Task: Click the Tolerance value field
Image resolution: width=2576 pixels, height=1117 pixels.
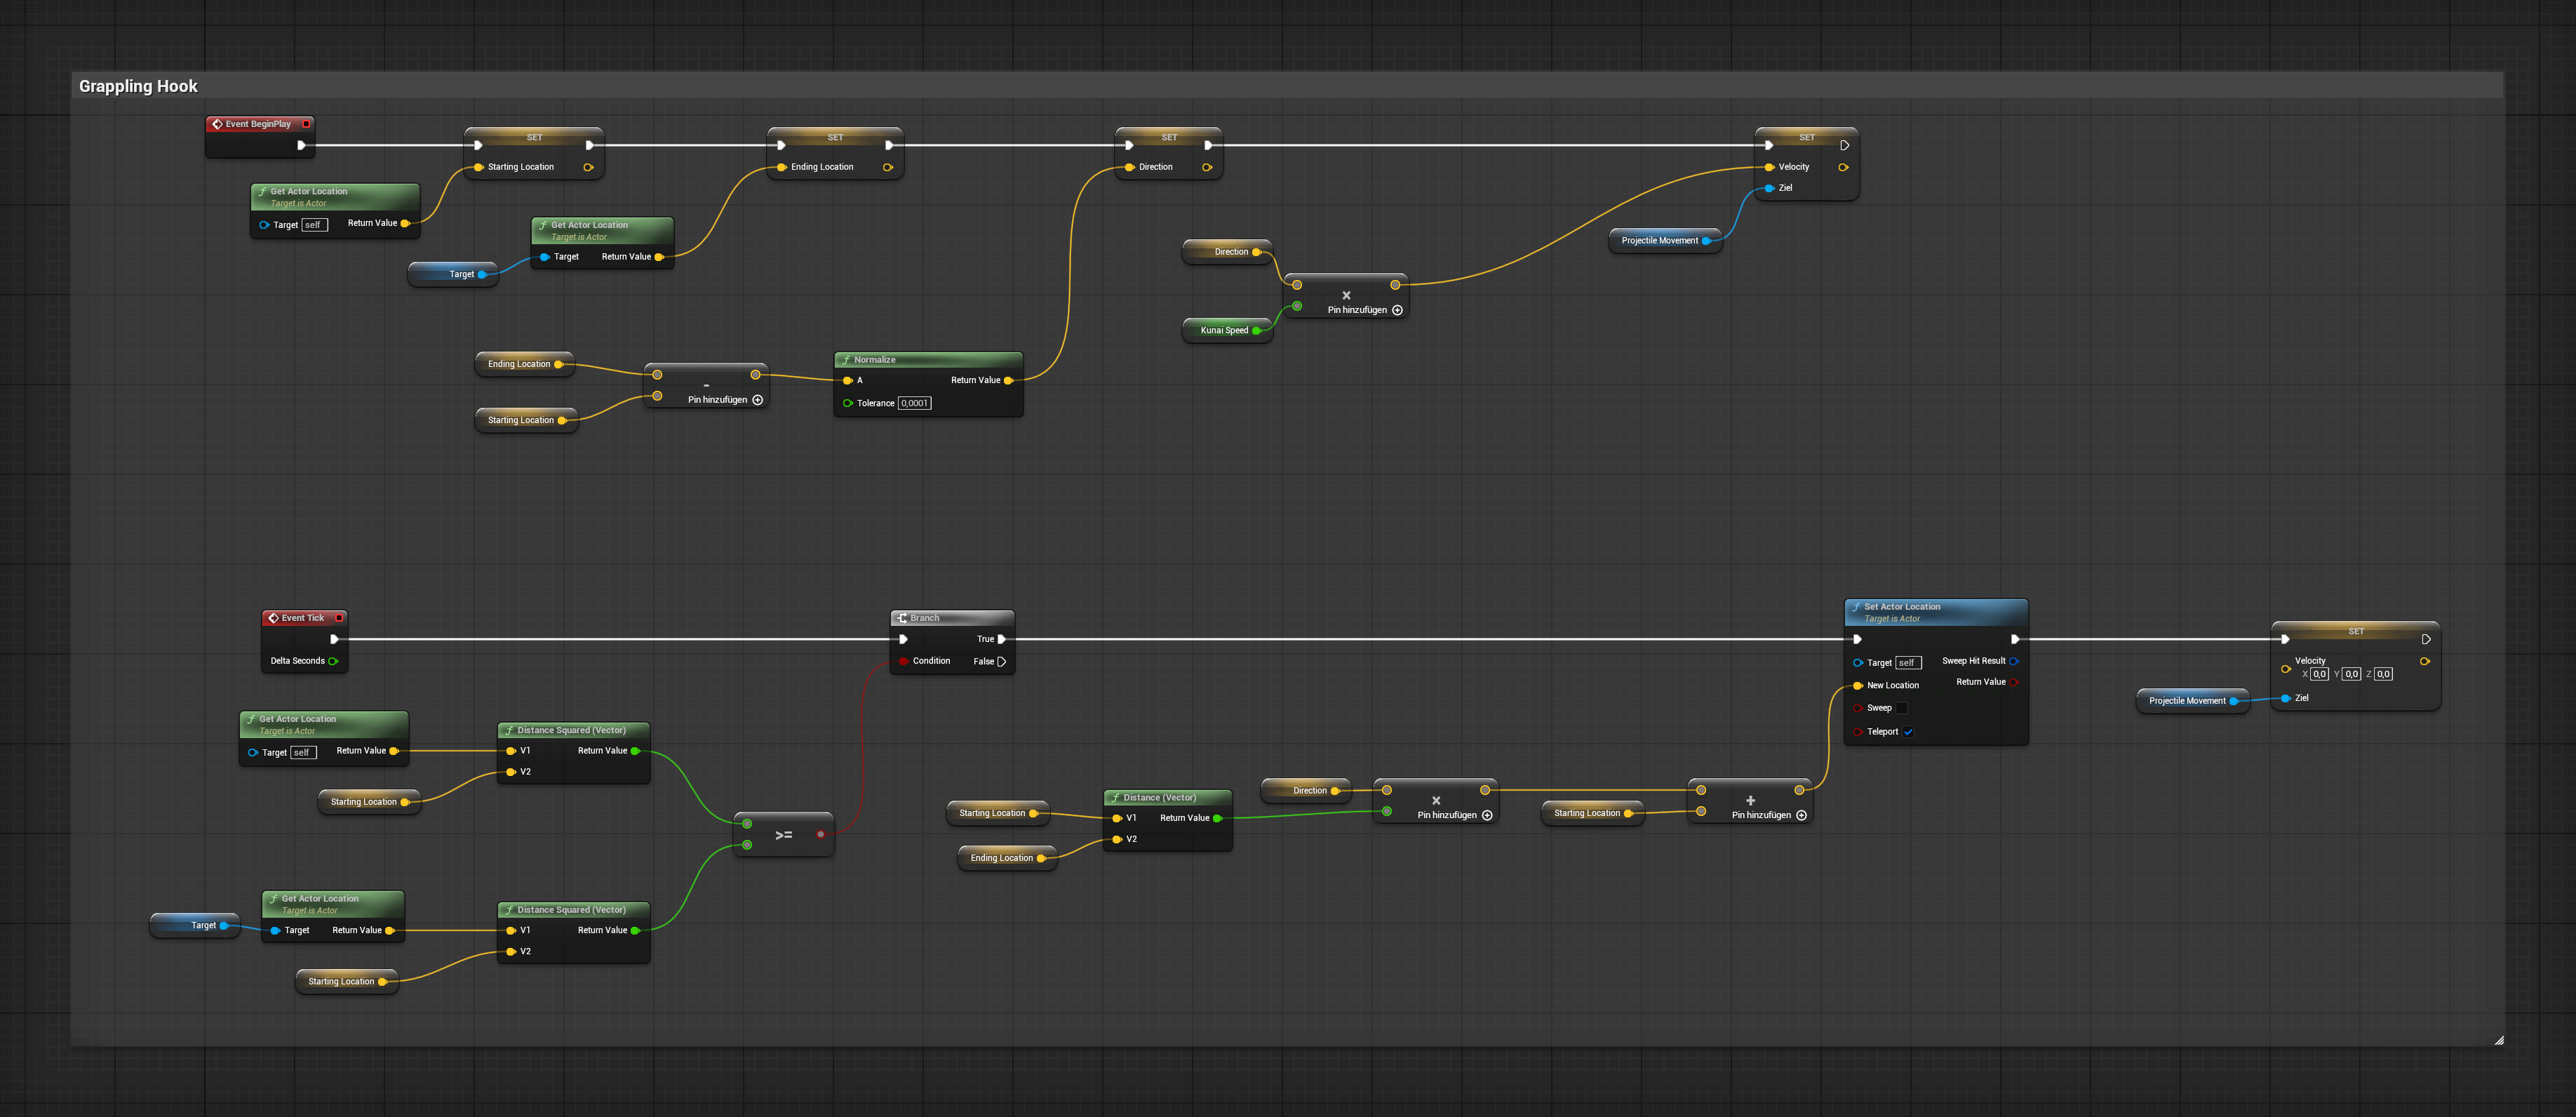Action: [x=914, y=403]
